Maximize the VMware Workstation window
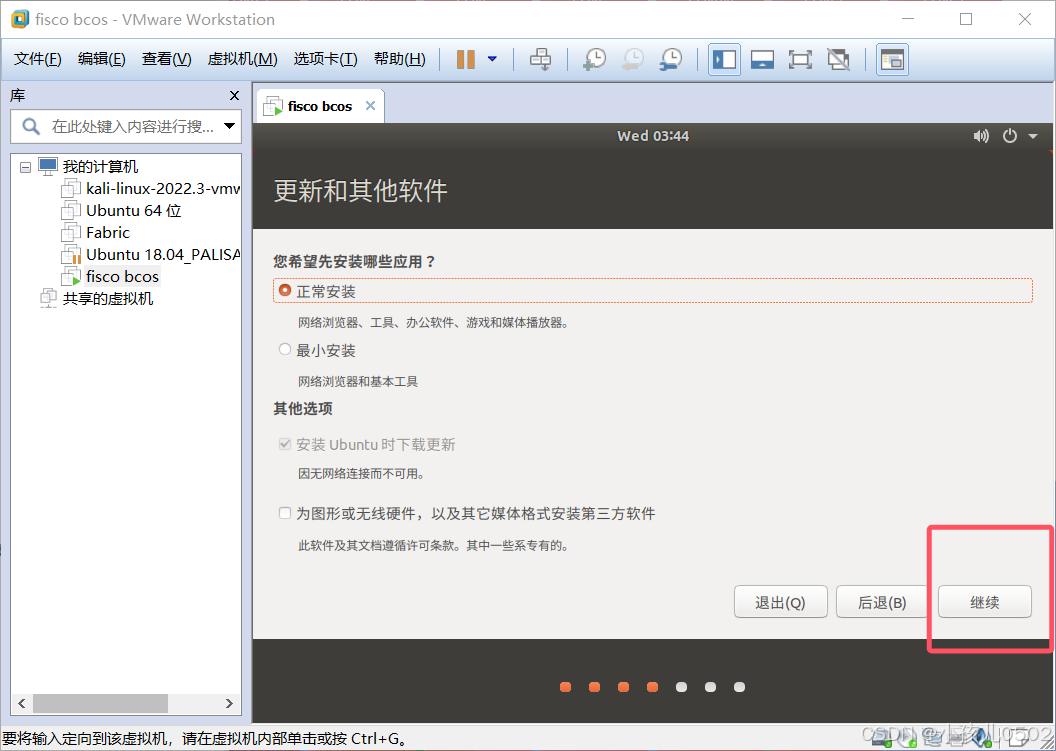The image size is (1056, 751). point(966,19)
